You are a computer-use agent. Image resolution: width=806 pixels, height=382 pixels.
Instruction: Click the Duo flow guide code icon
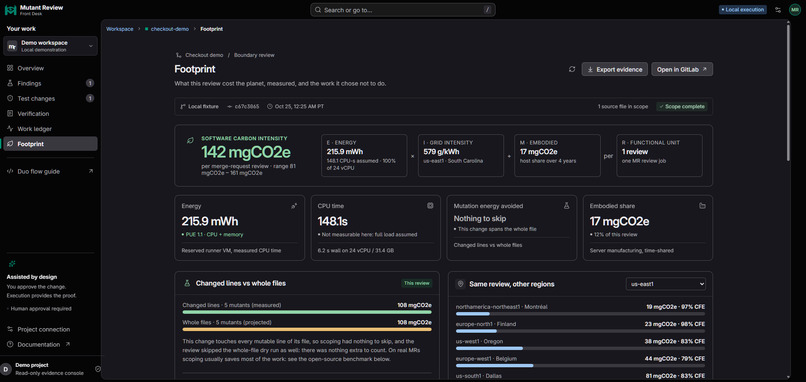click(x=10, y=172)
